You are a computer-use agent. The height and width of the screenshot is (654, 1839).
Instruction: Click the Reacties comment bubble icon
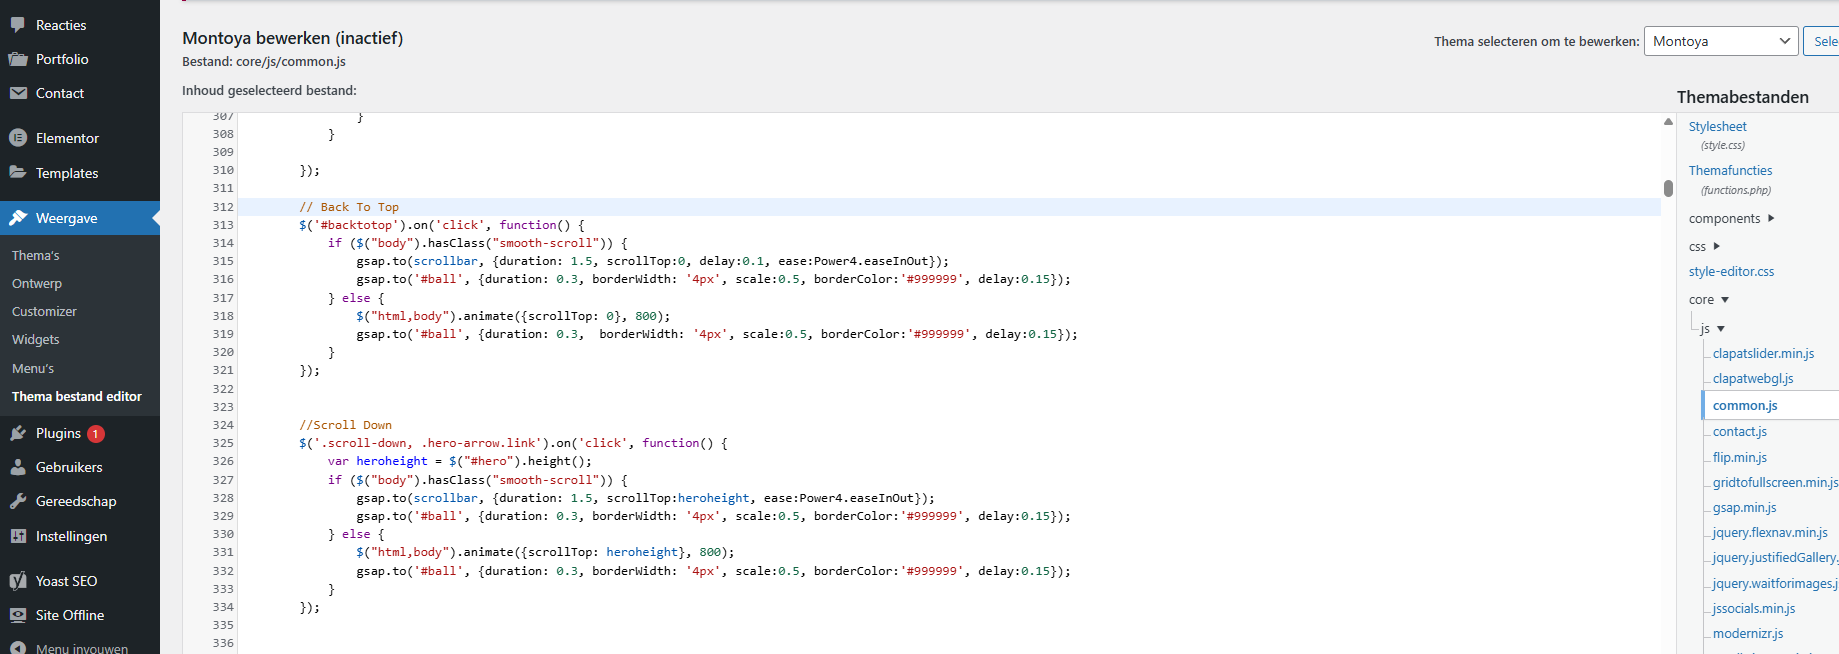18,25
